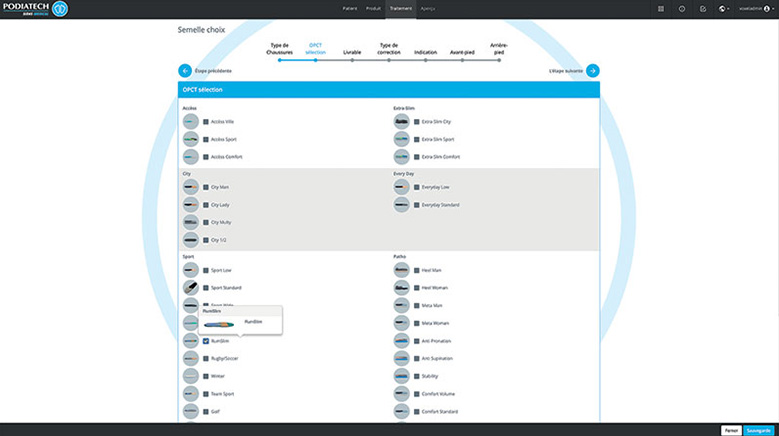Open the apps grid icon in top bar

661,8
